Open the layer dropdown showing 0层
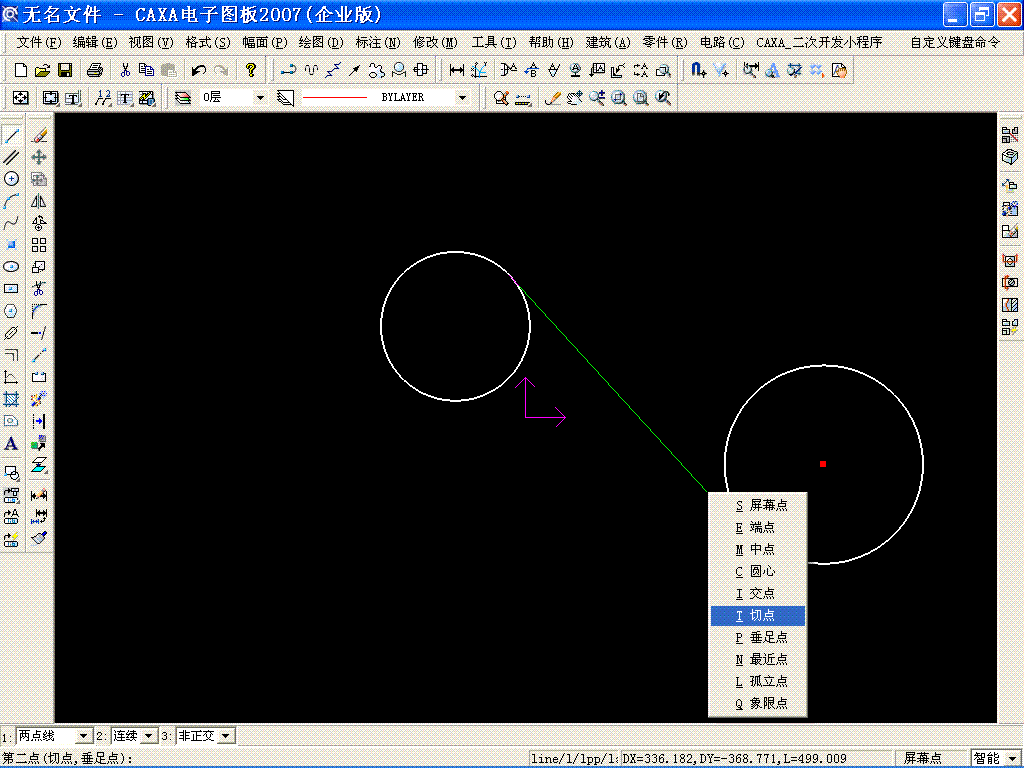 (260, 98)
